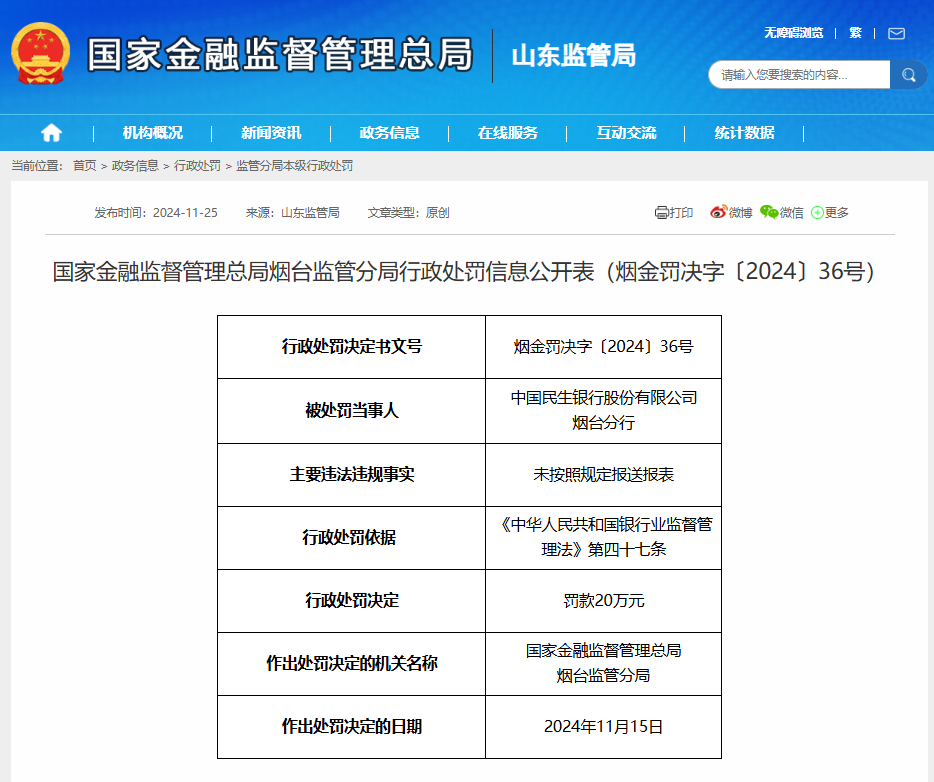This screenshot has width=934, height=782.
Task: Click row label 主要违法违规事实
Action: click(351, 475)
